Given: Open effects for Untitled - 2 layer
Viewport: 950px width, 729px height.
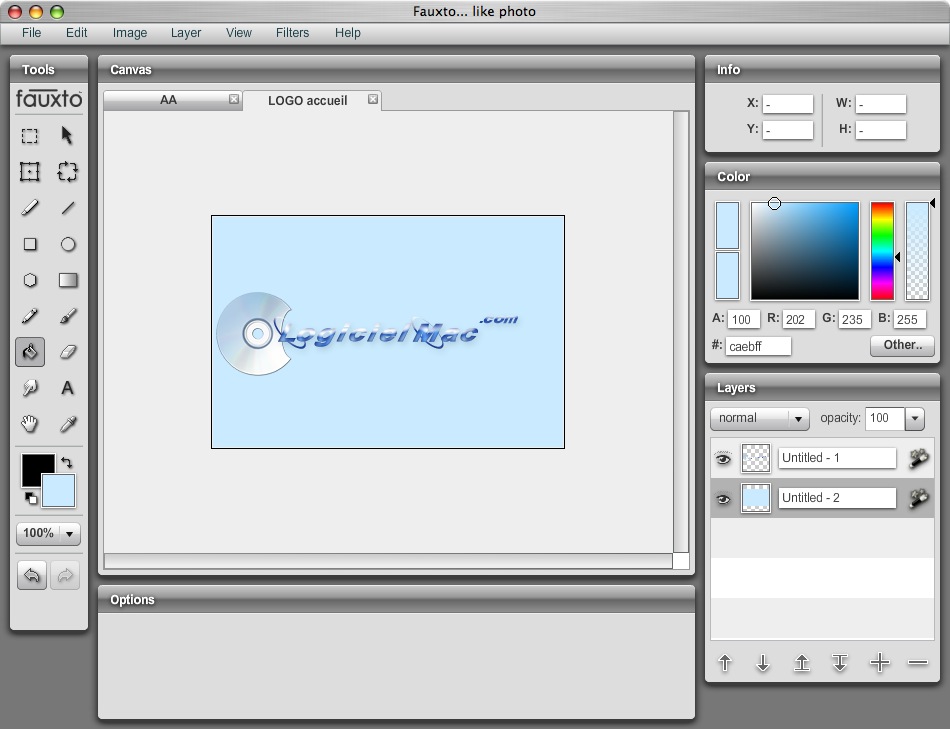Looking at the screenshot, I should (919, 499).
